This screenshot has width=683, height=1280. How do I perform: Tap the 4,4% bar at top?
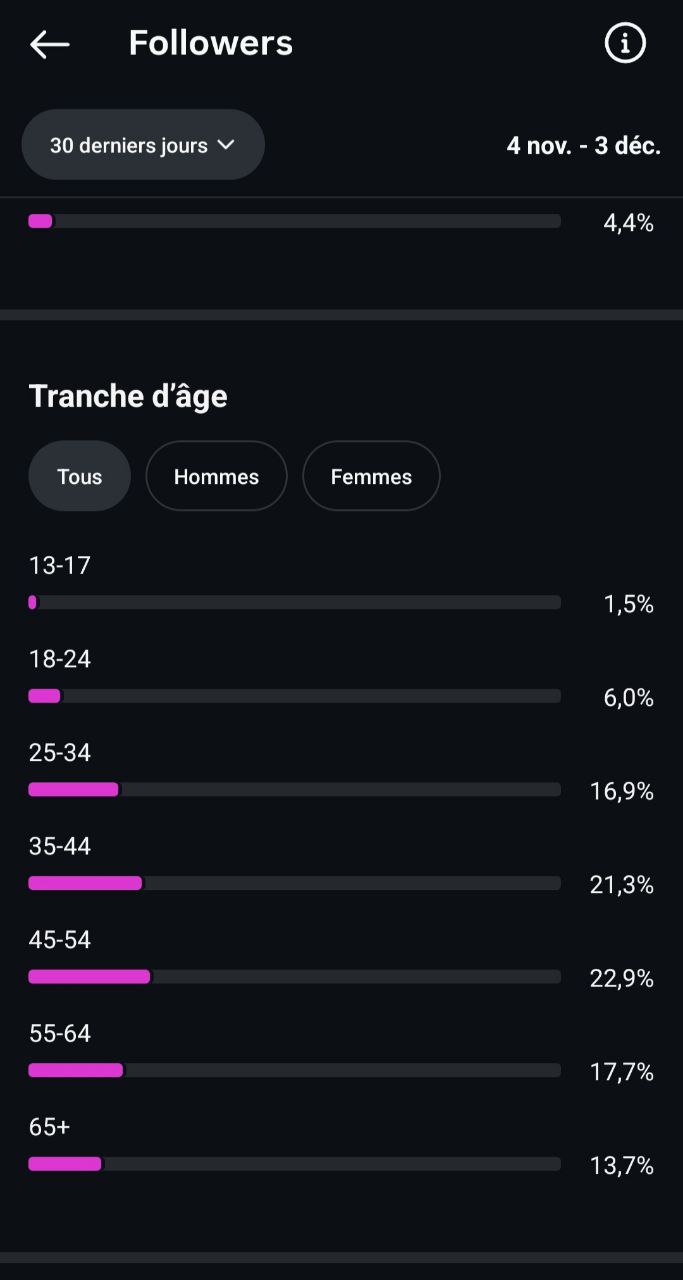pos(294,221)
